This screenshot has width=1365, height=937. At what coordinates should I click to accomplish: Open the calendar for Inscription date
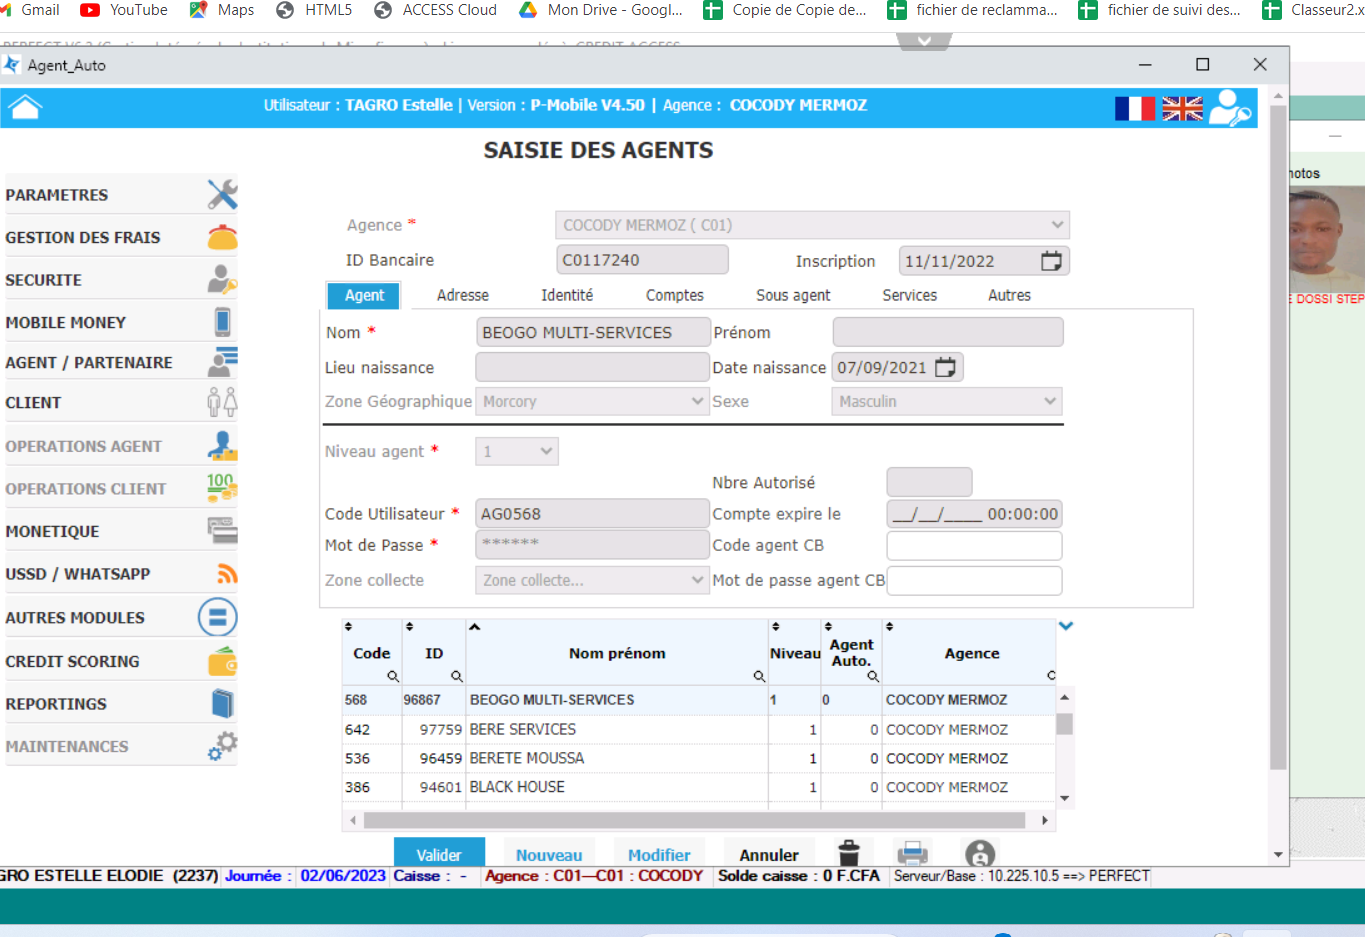[x=1051, y=261]
